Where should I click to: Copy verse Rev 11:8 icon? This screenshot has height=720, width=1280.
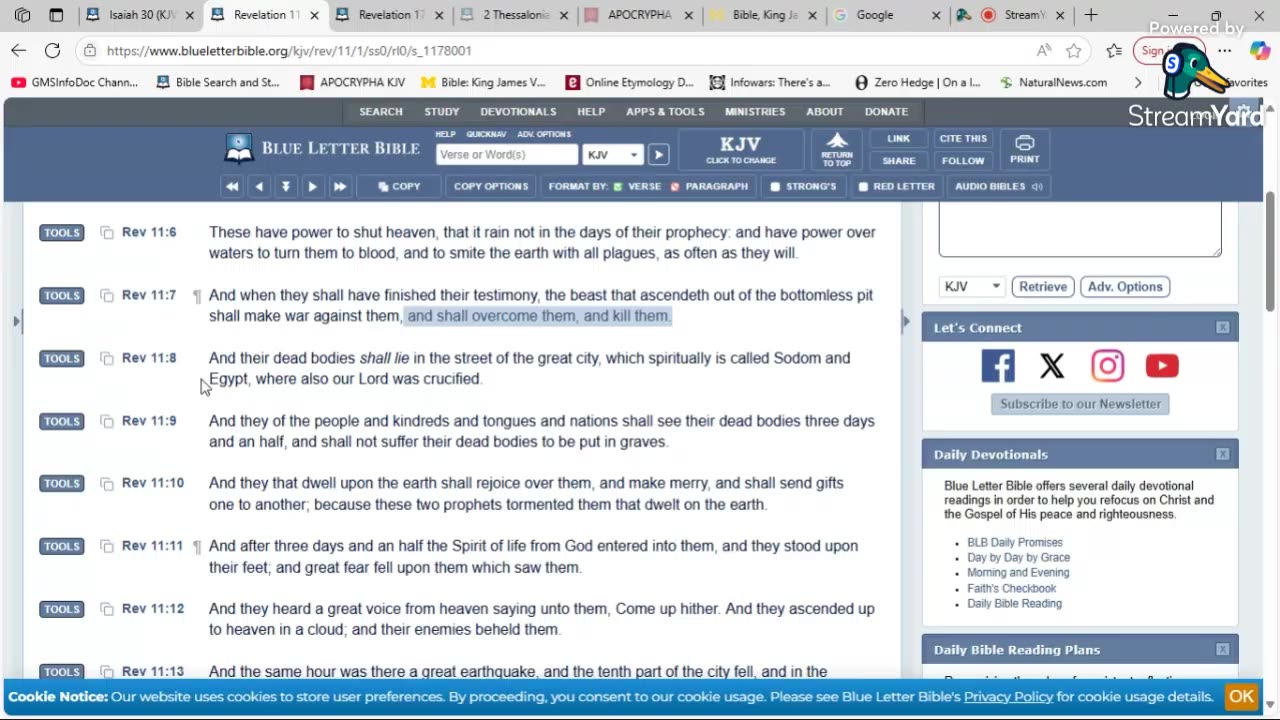click(x=107, y=359)
